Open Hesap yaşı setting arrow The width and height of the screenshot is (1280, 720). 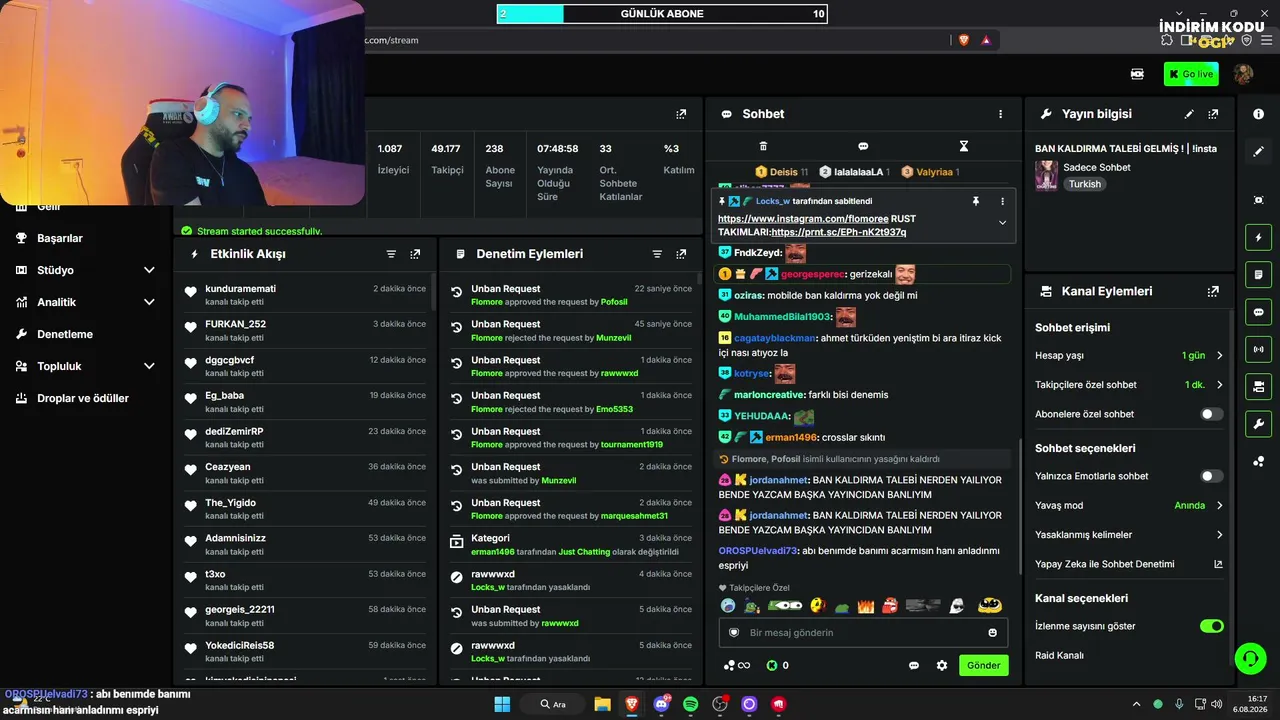coord(1219,355)
